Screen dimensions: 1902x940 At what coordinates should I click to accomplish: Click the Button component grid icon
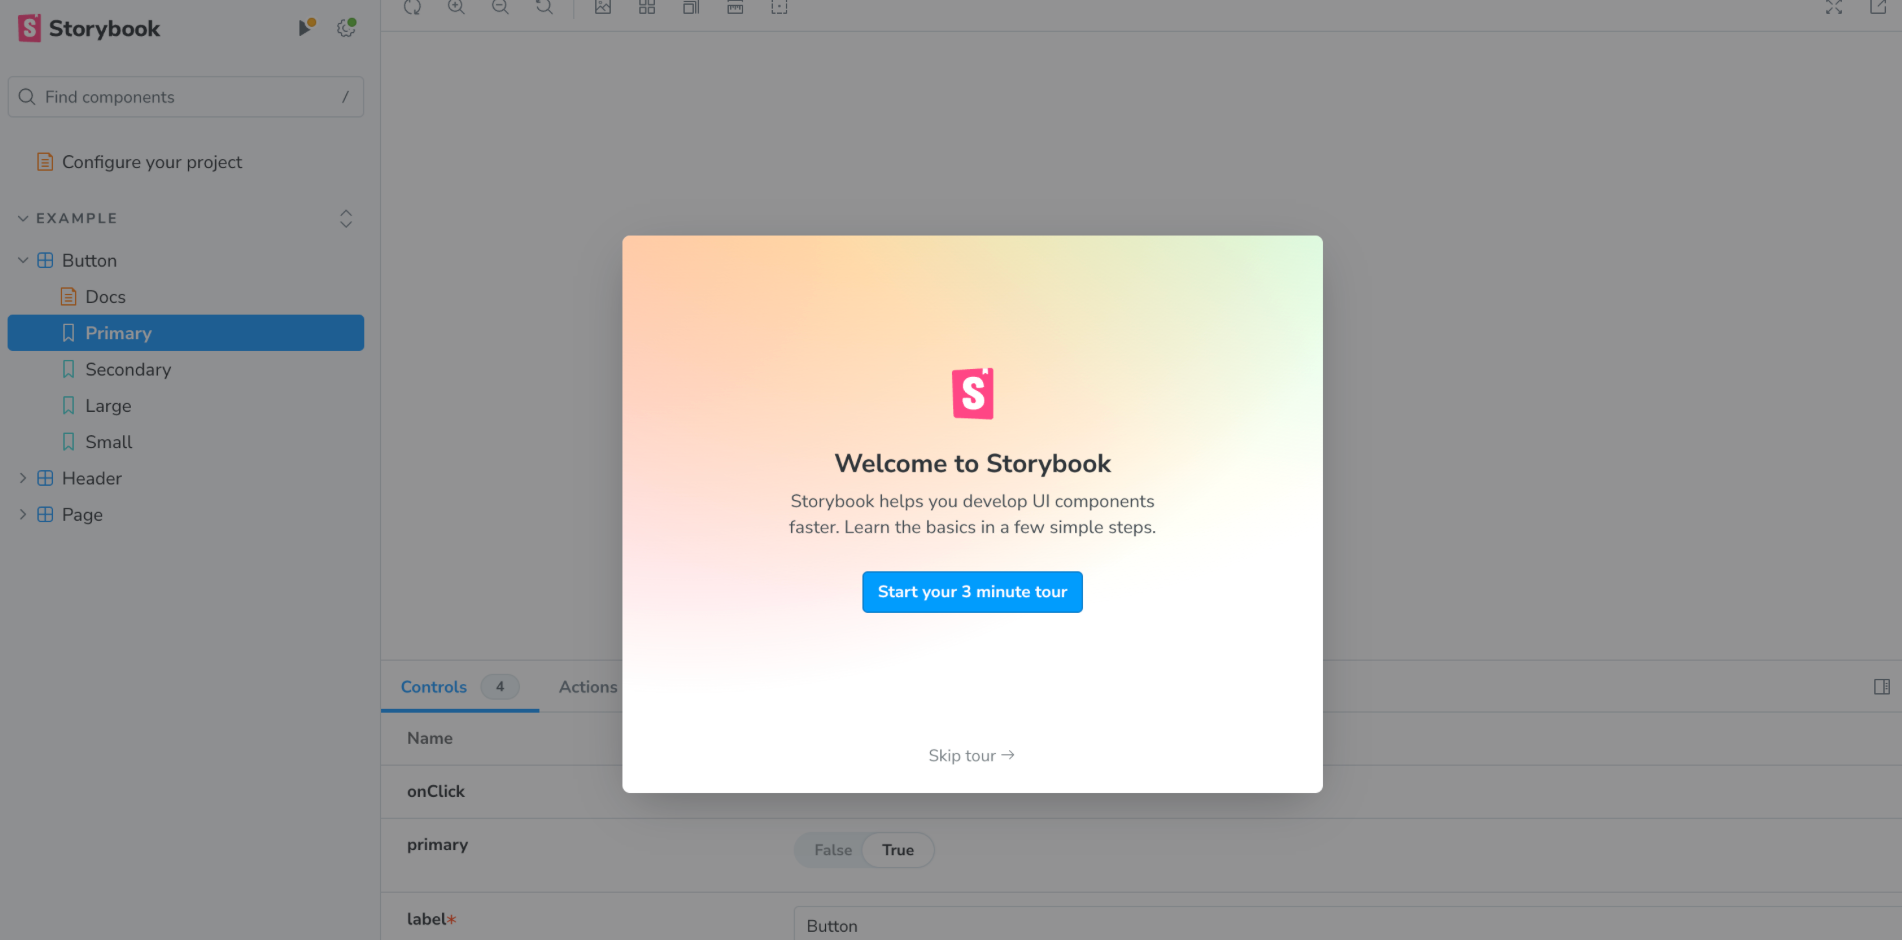[x=45, y=260]
